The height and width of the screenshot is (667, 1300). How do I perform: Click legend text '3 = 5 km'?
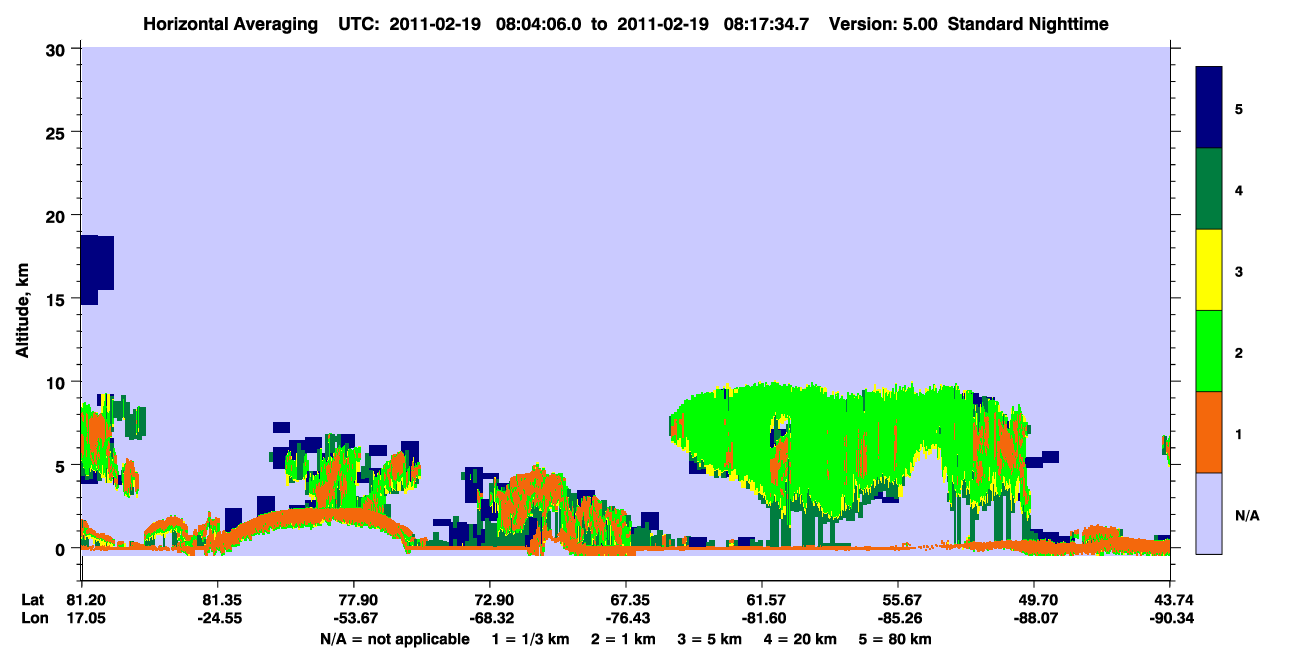710,639
